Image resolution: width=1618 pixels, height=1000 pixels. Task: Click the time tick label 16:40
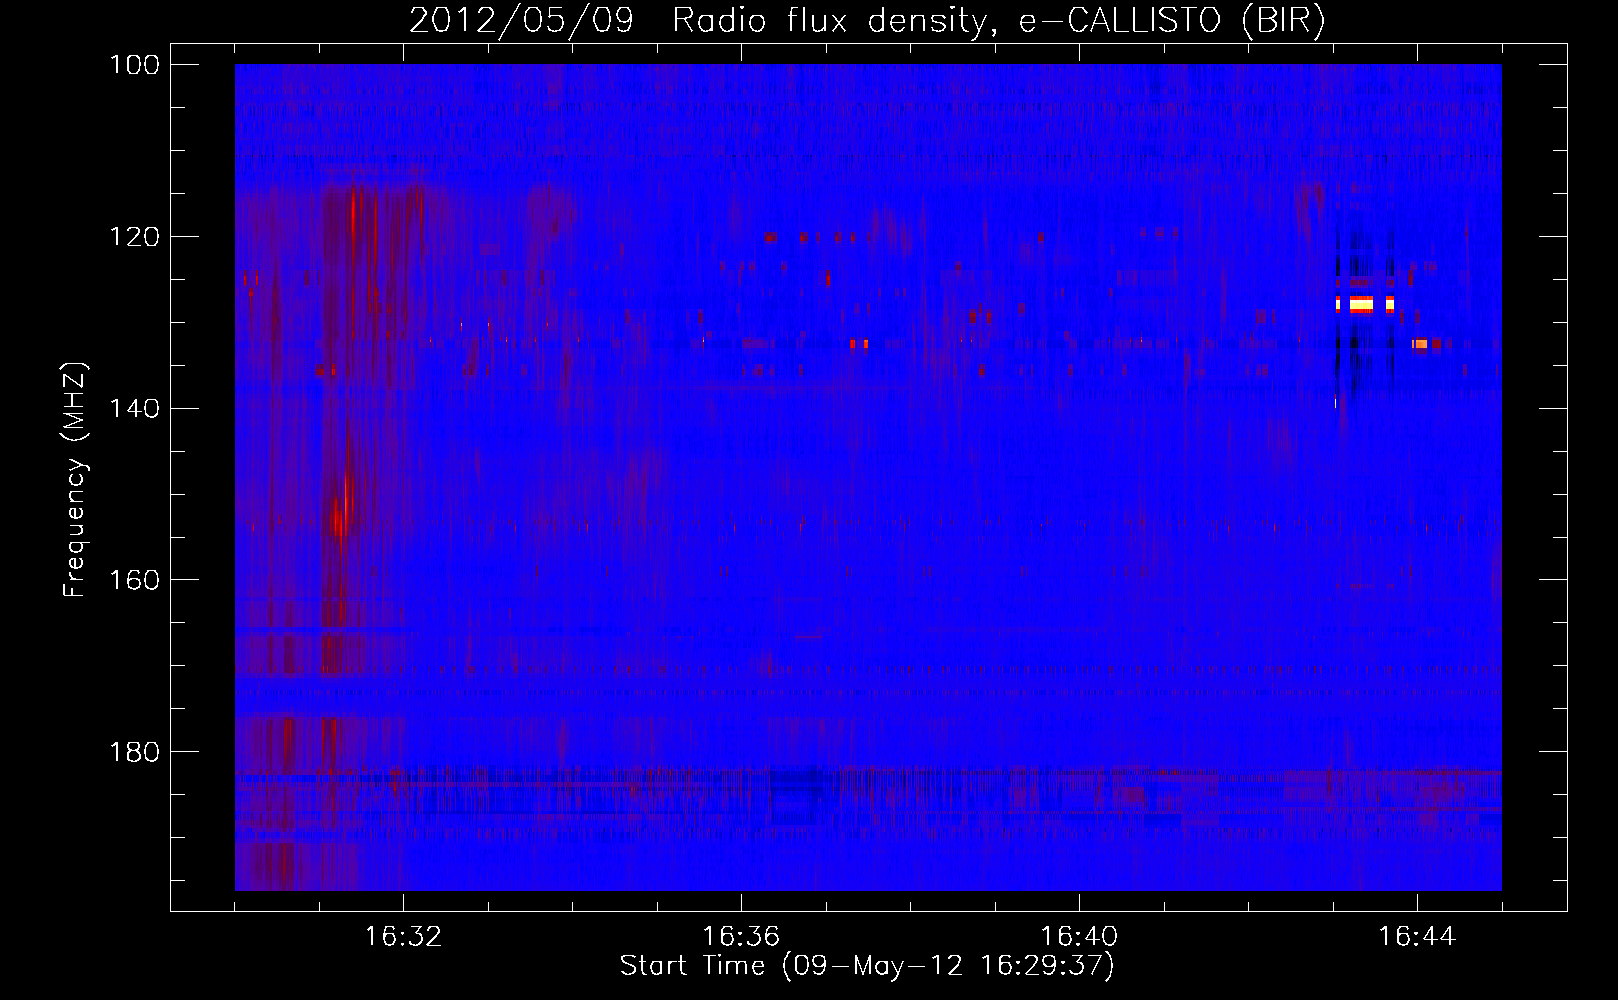1079,937
